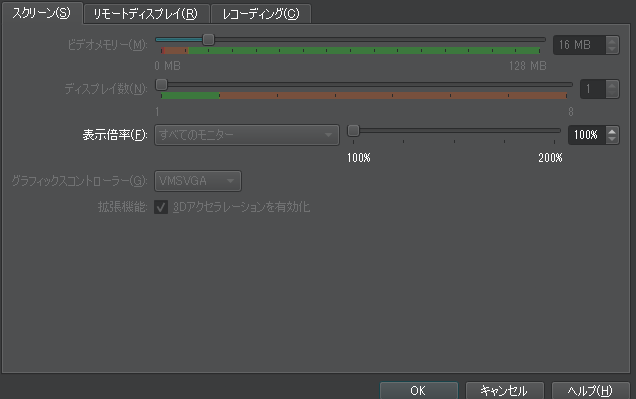Click the OK button
Screen dimensions: 636x399
click(x=419, y=390)
